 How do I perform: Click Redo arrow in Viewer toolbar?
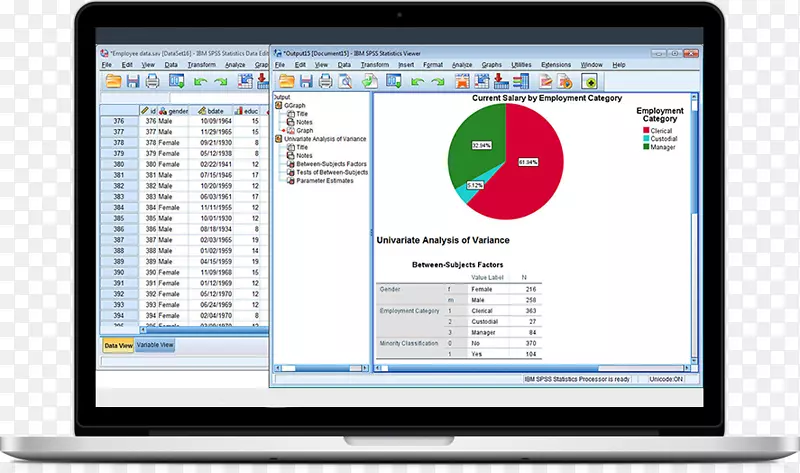point(437,82)
